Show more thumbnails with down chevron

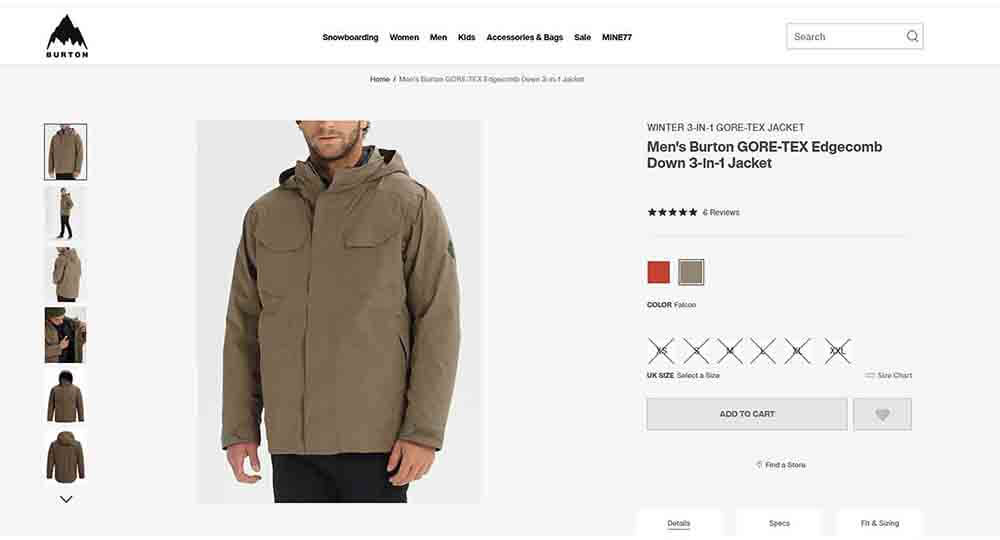(66, 499)
